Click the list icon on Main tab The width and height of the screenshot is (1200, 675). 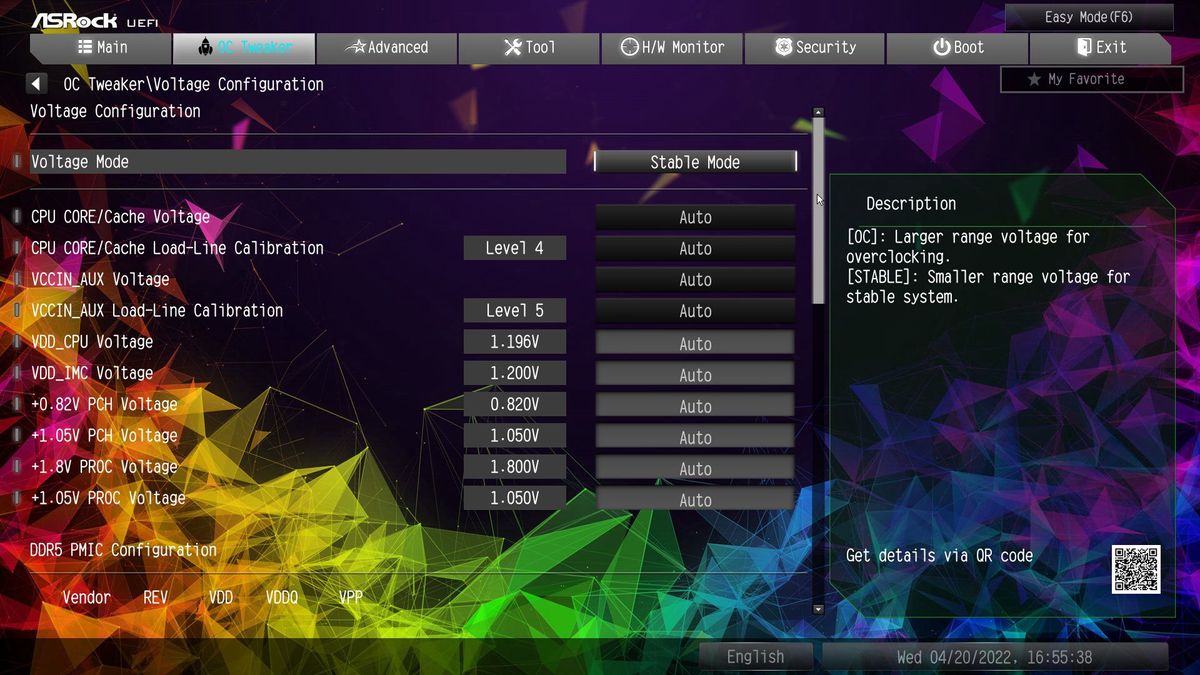coord(85,47)
